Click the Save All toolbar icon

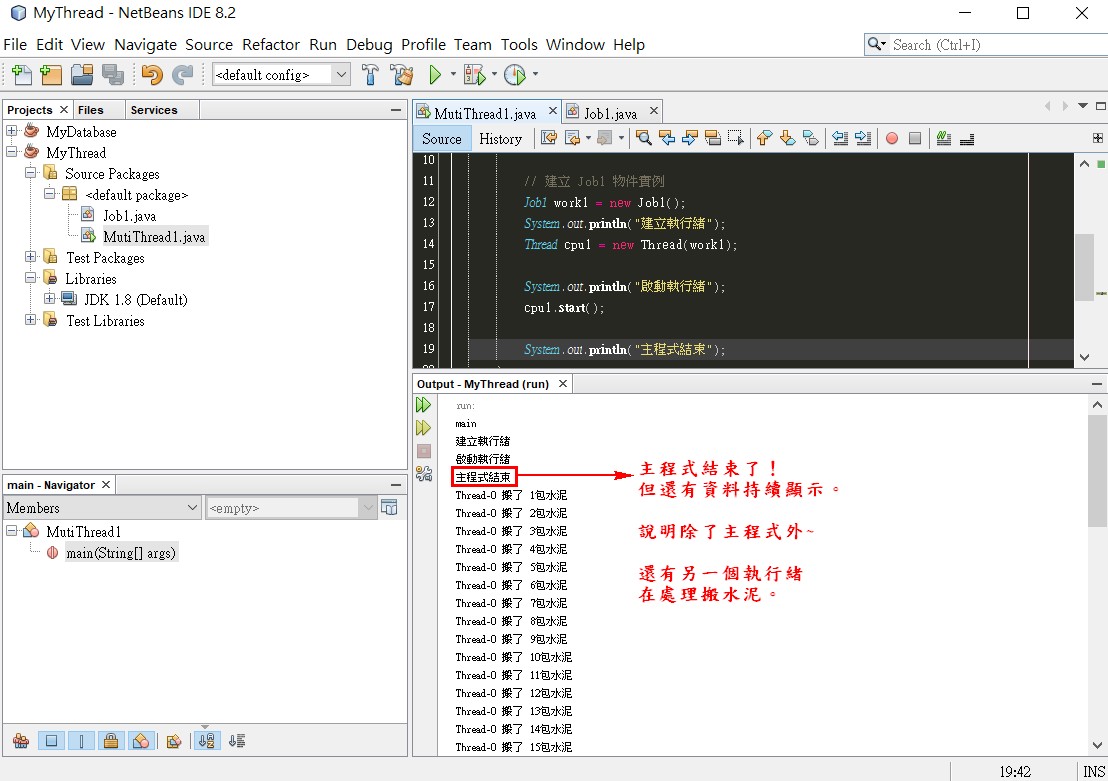point(112,74)
